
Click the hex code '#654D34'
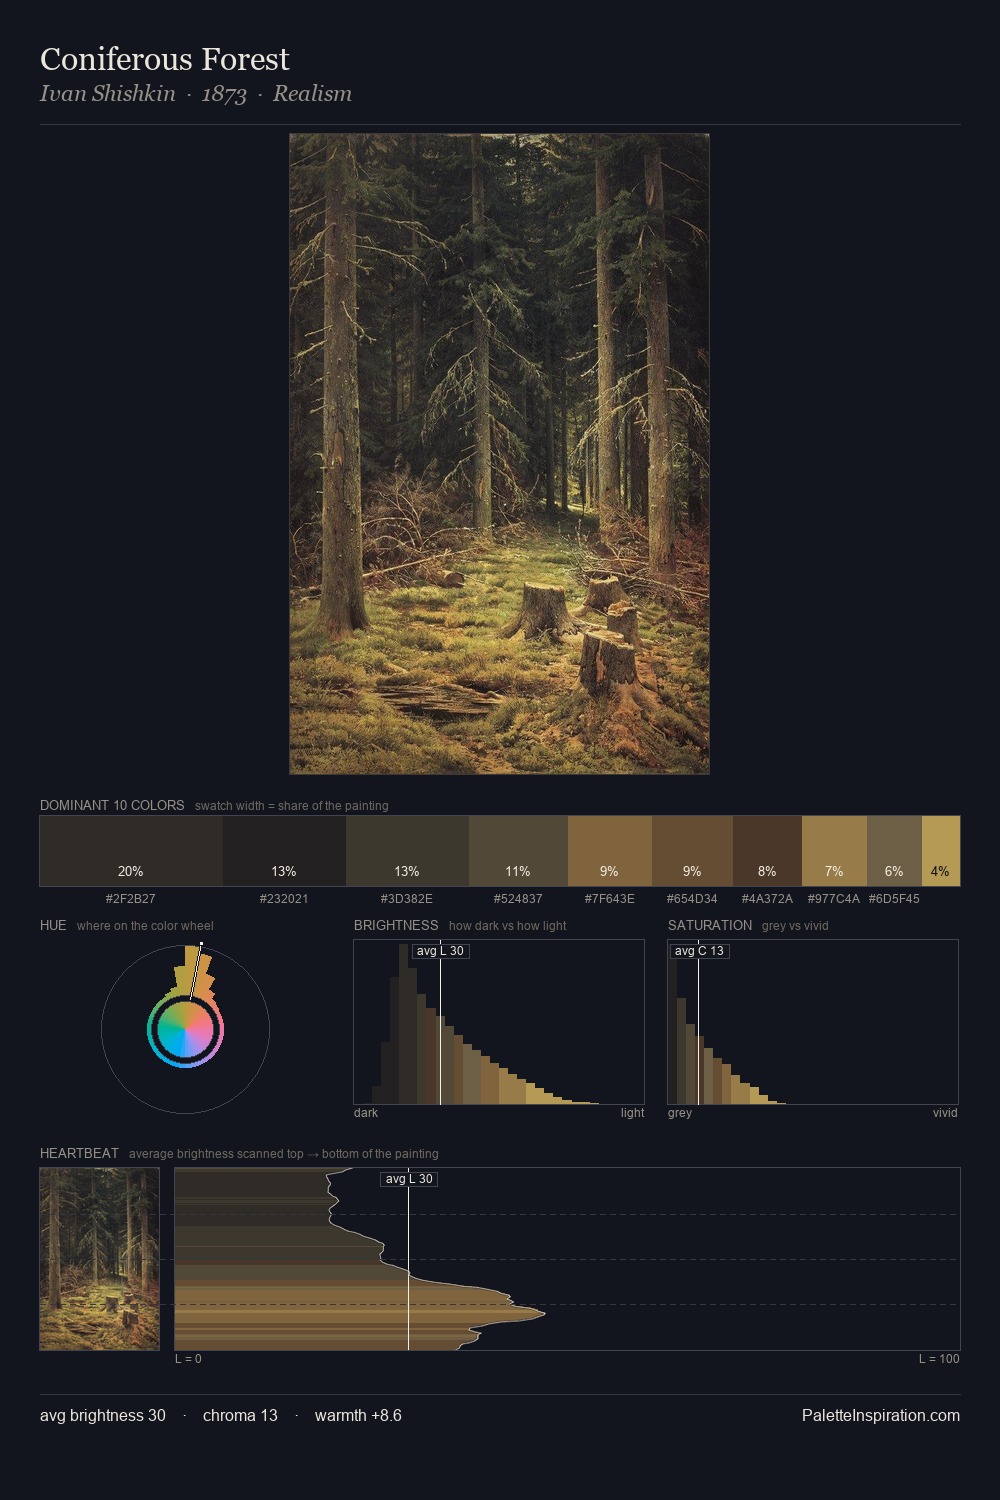[692, 899]
